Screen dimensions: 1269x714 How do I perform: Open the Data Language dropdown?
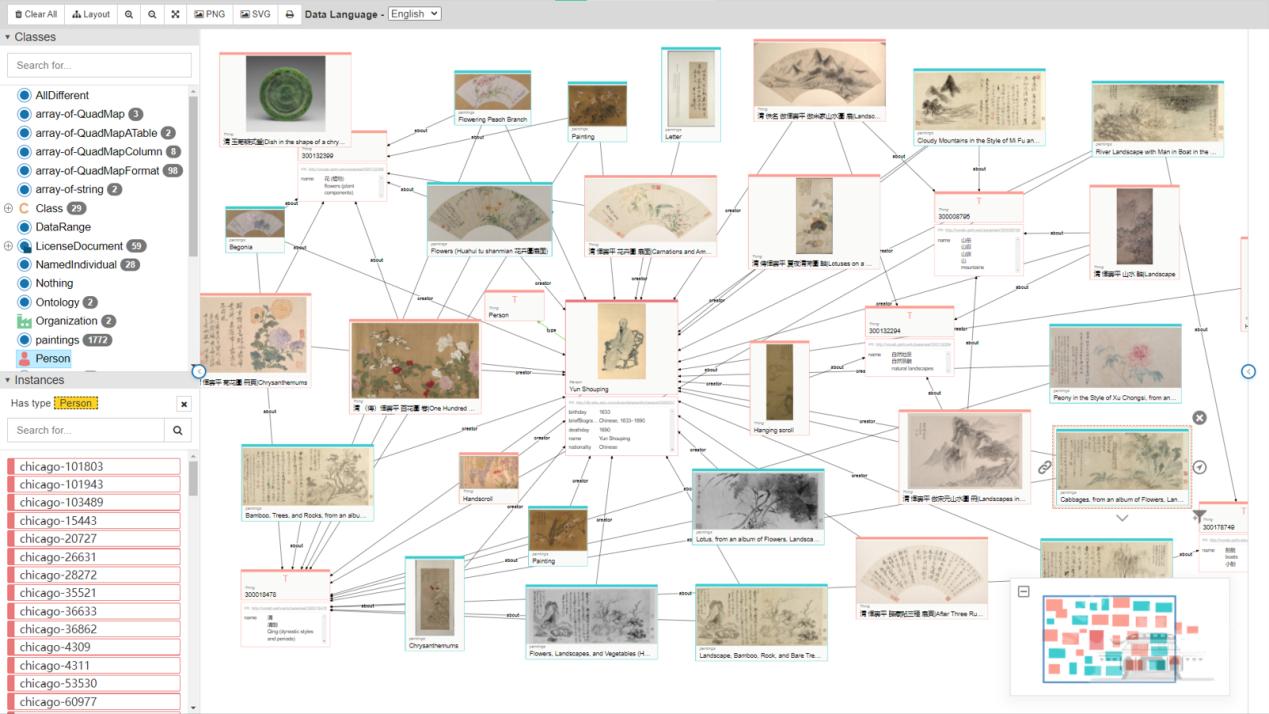[x=414, y=14]
